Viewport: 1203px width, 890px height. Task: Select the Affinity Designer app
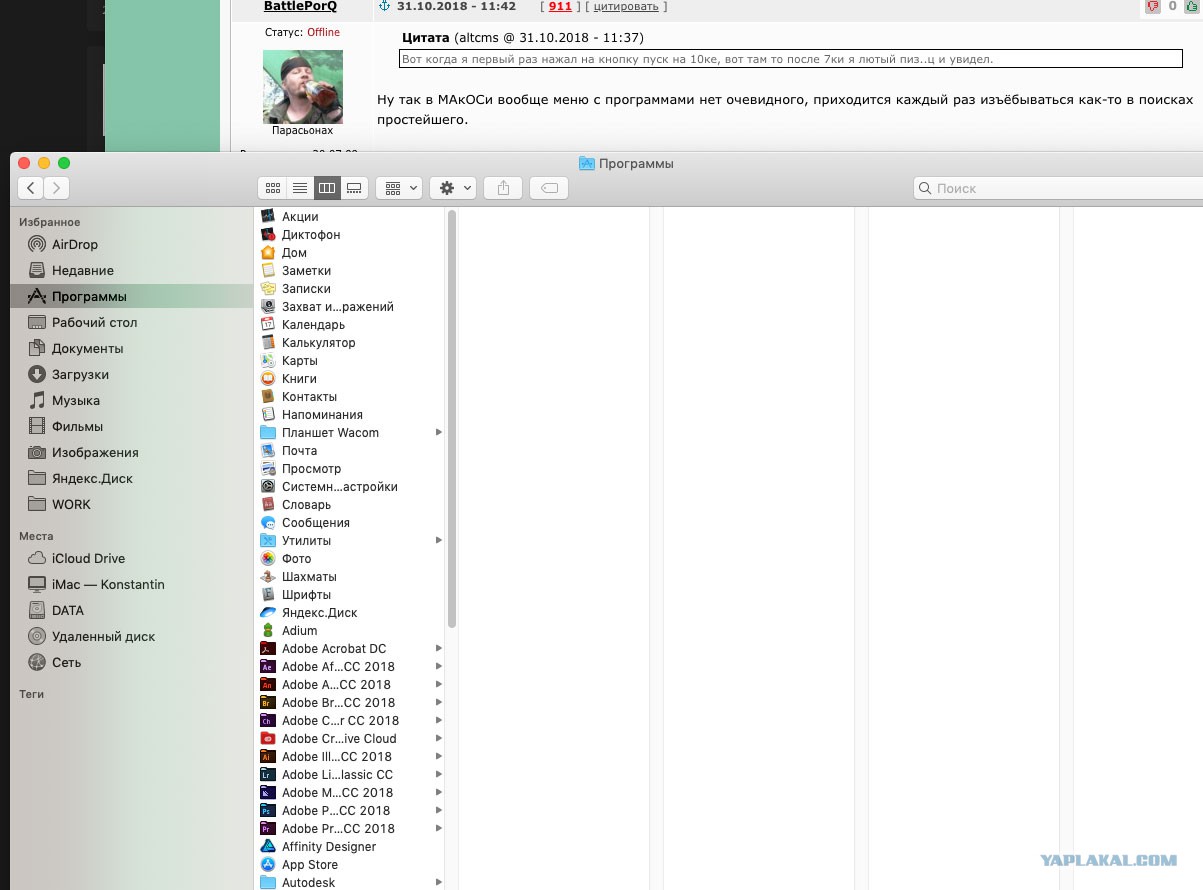pos(350,846)
